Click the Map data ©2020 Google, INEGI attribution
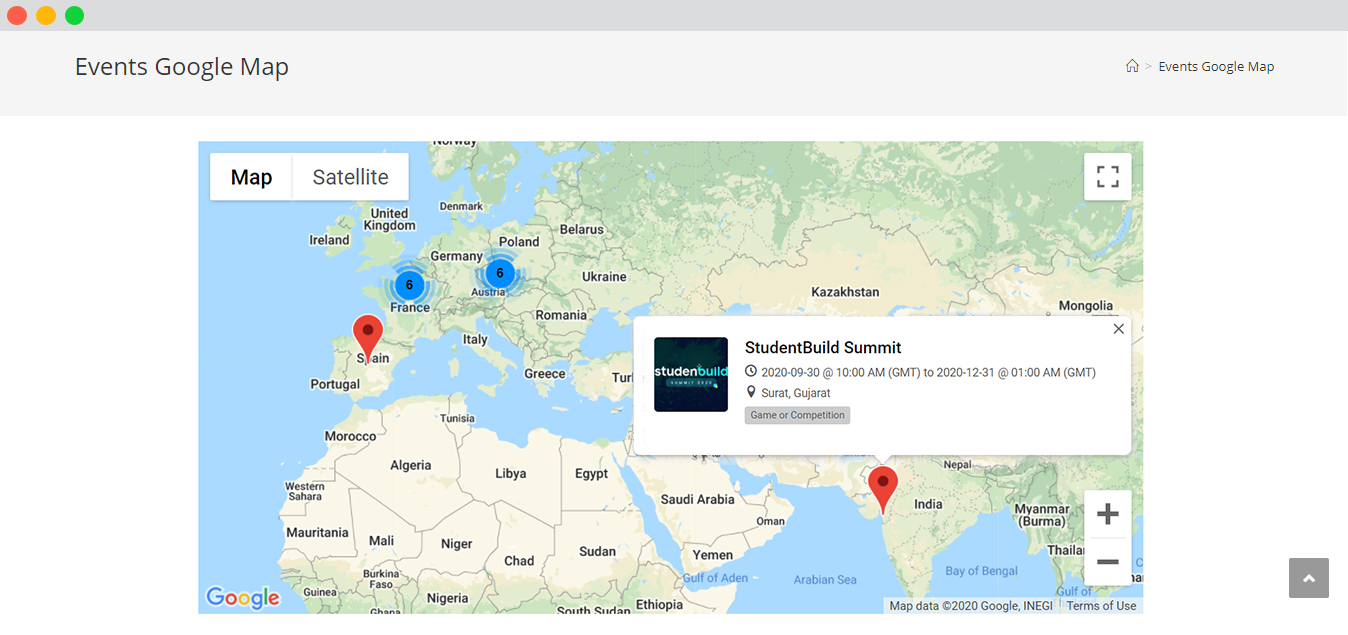This screenshot has width=1348, height=635. (971, 605)
